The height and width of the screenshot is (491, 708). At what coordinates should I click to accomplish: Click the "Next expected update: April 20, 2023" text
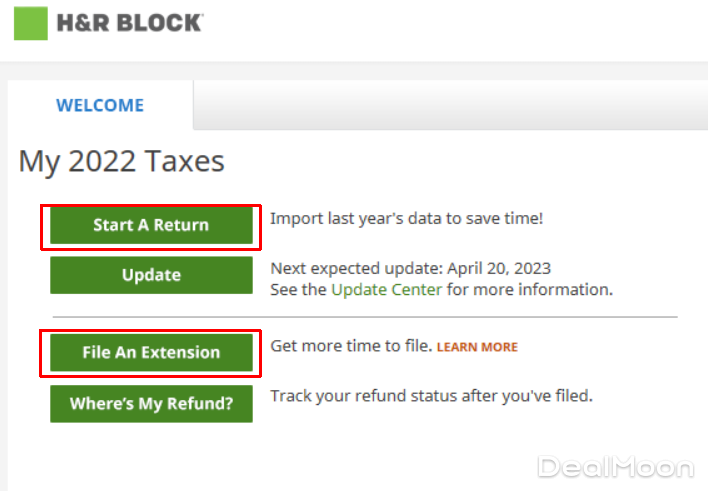(x=410, y=268)
